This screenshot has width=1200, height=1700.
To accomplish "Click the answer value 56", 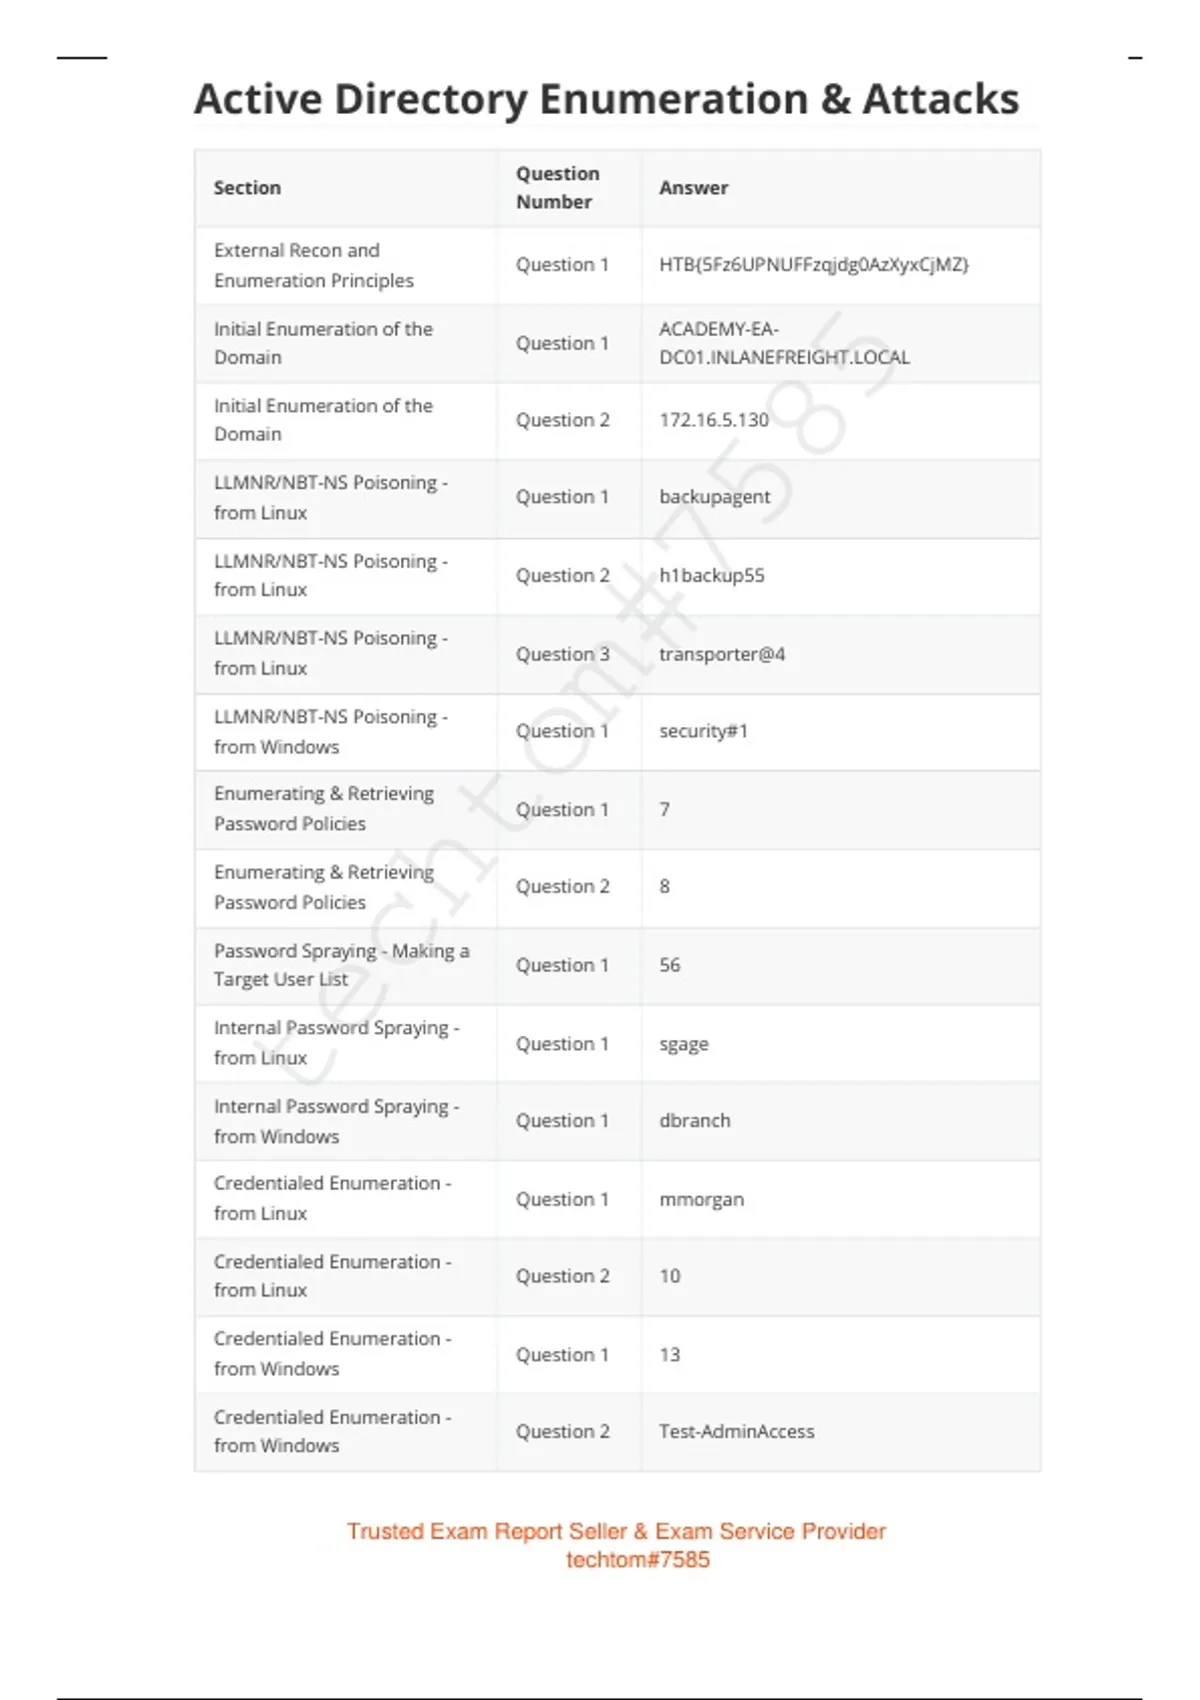I will click(669, 965).
